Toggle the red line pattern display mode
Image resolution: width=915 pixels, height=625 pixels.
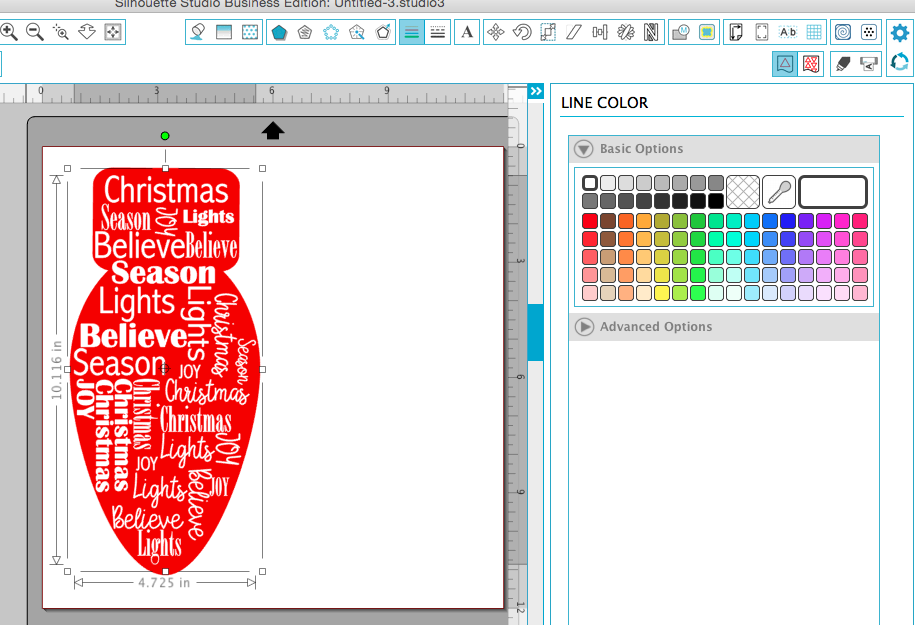[x=810, y=64]
